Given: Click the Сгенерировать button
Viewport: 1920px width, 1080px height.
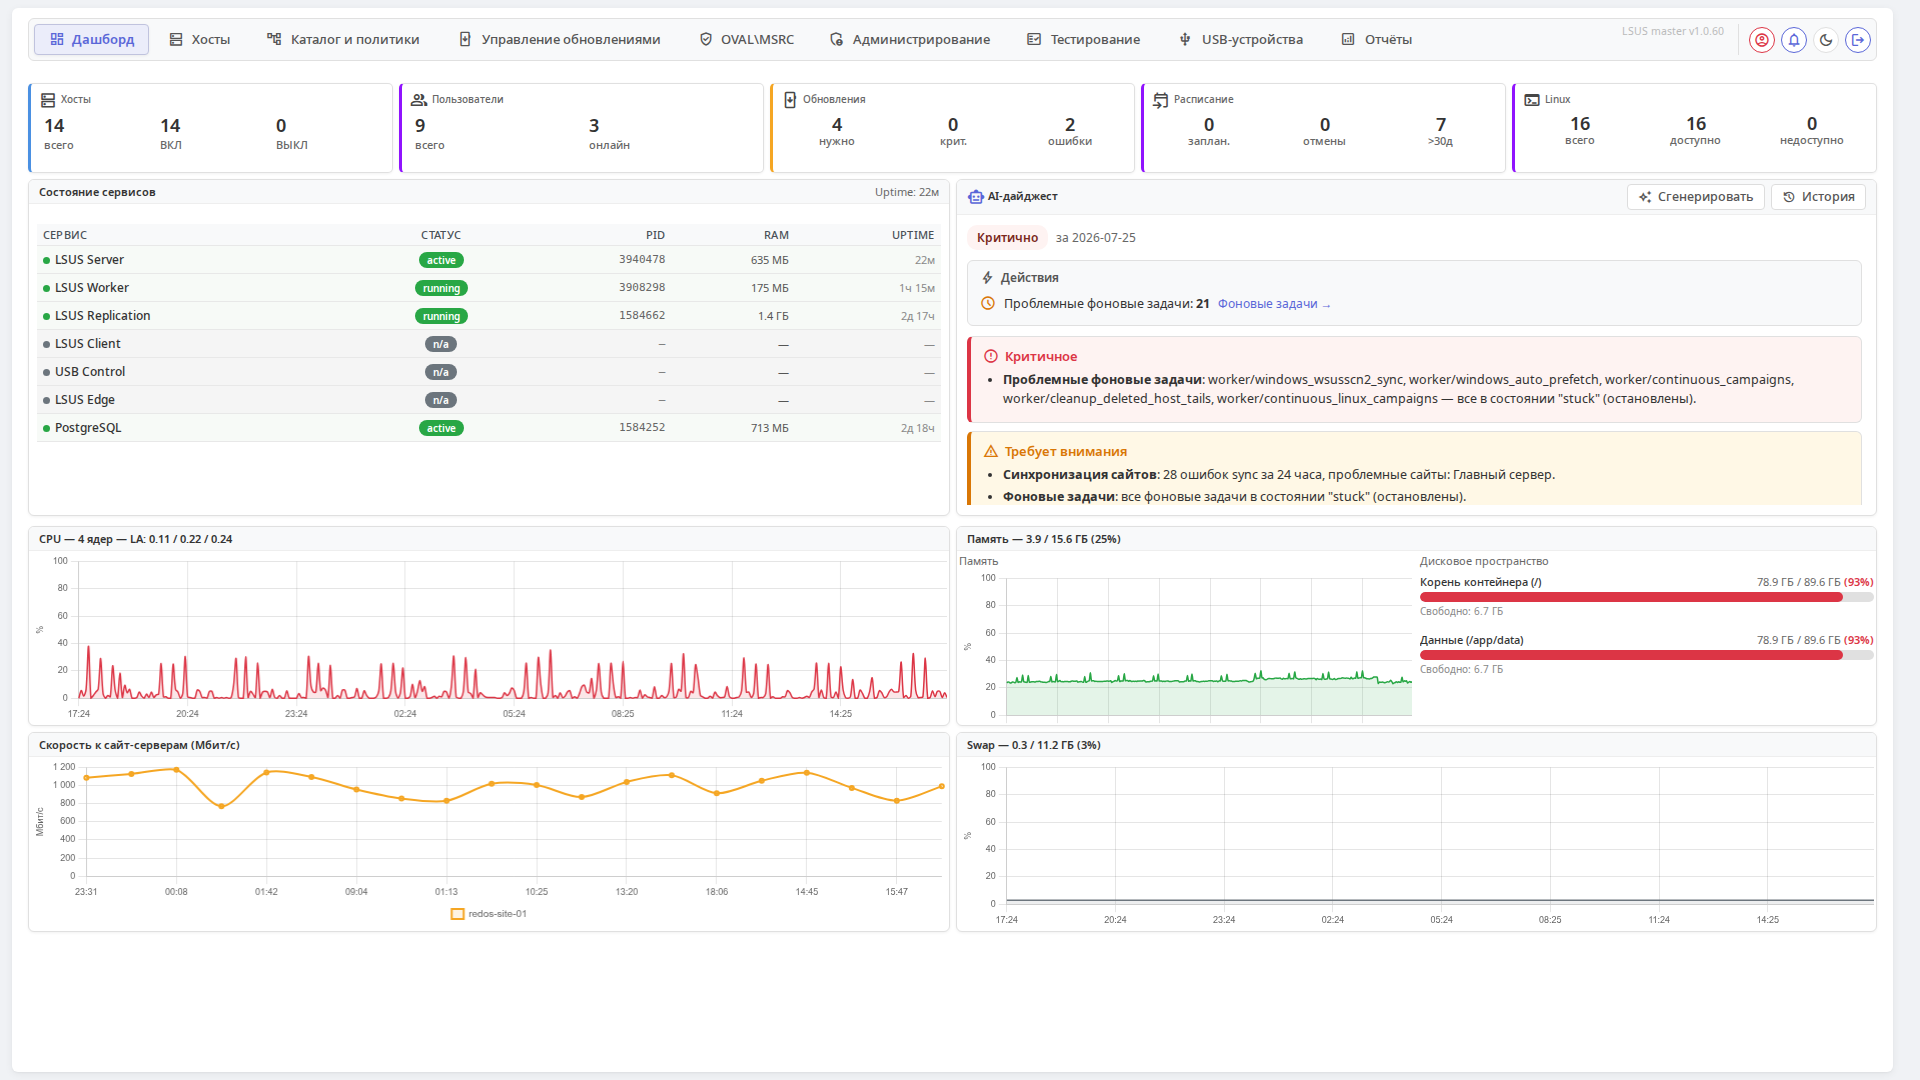Looking at the screenshot, I should (1695, 197).
